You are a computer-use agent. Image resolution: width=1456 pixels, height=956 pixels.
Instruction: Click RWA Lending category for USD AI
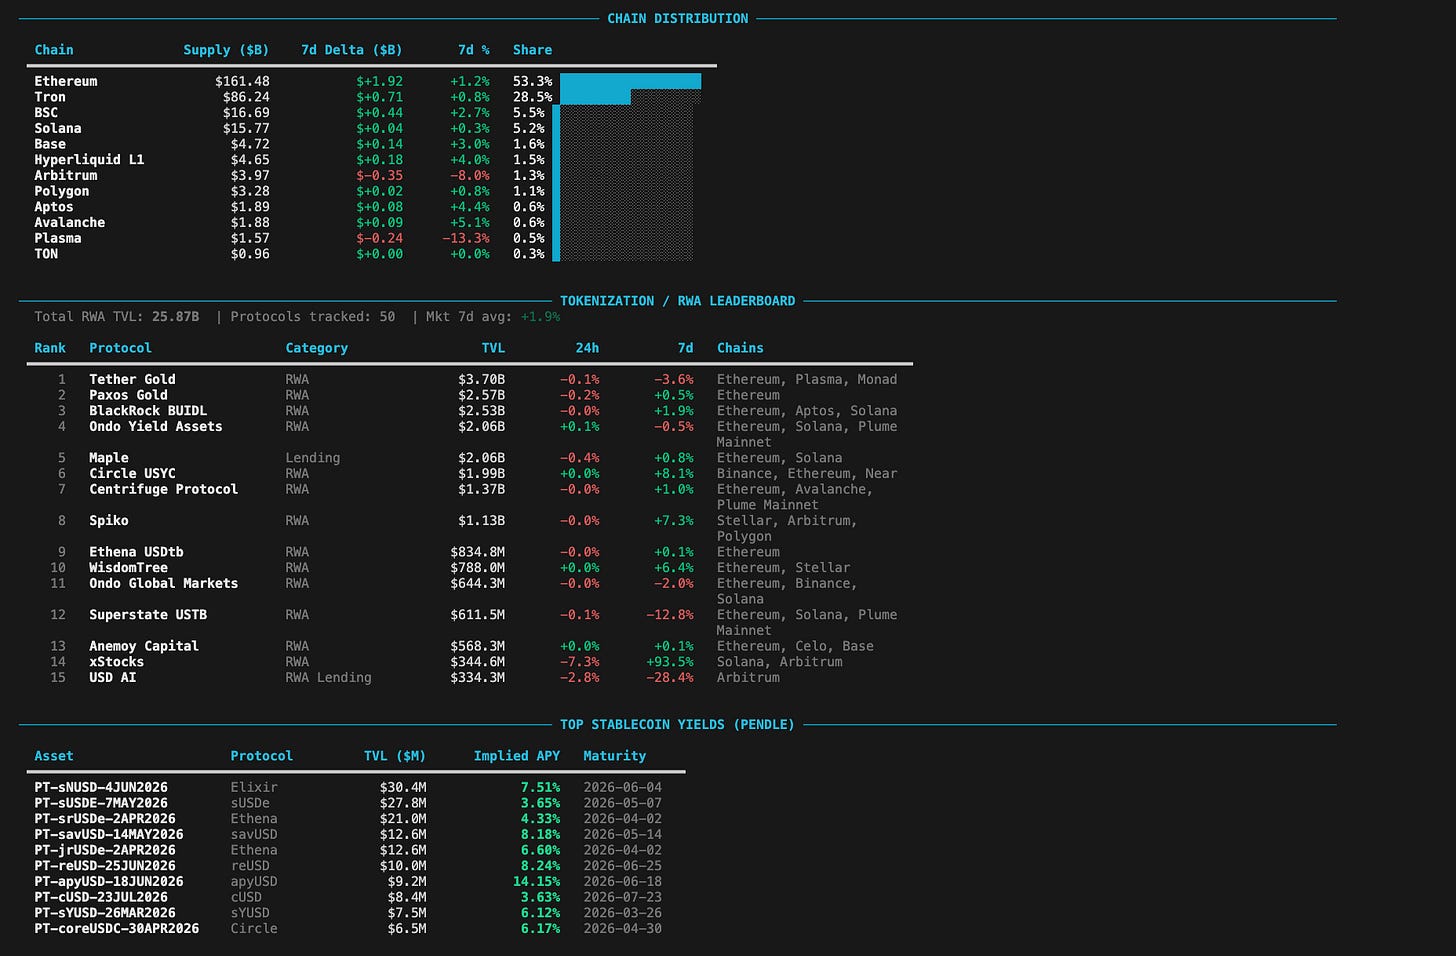coord(328,678)
